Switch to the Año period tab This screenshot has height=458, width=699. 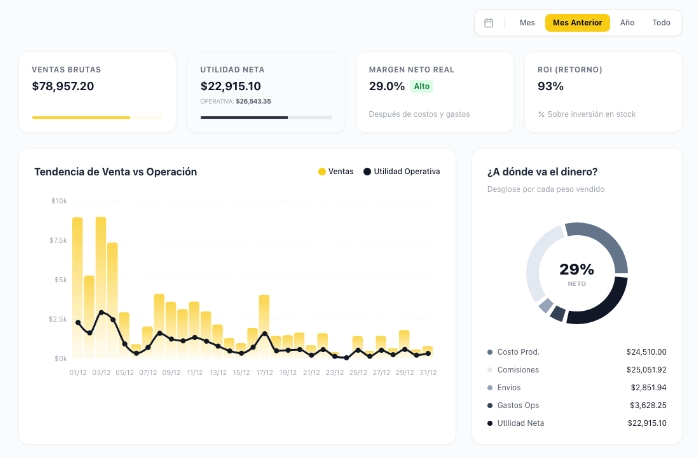coord(627,23)
